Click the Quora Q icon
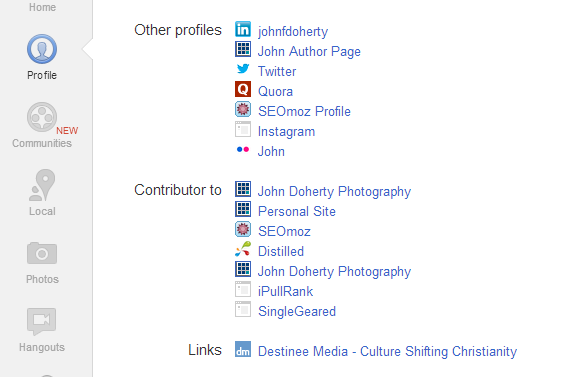Image resolution: width=570 pixels, height=377 pixels. (x=243, y=89)
